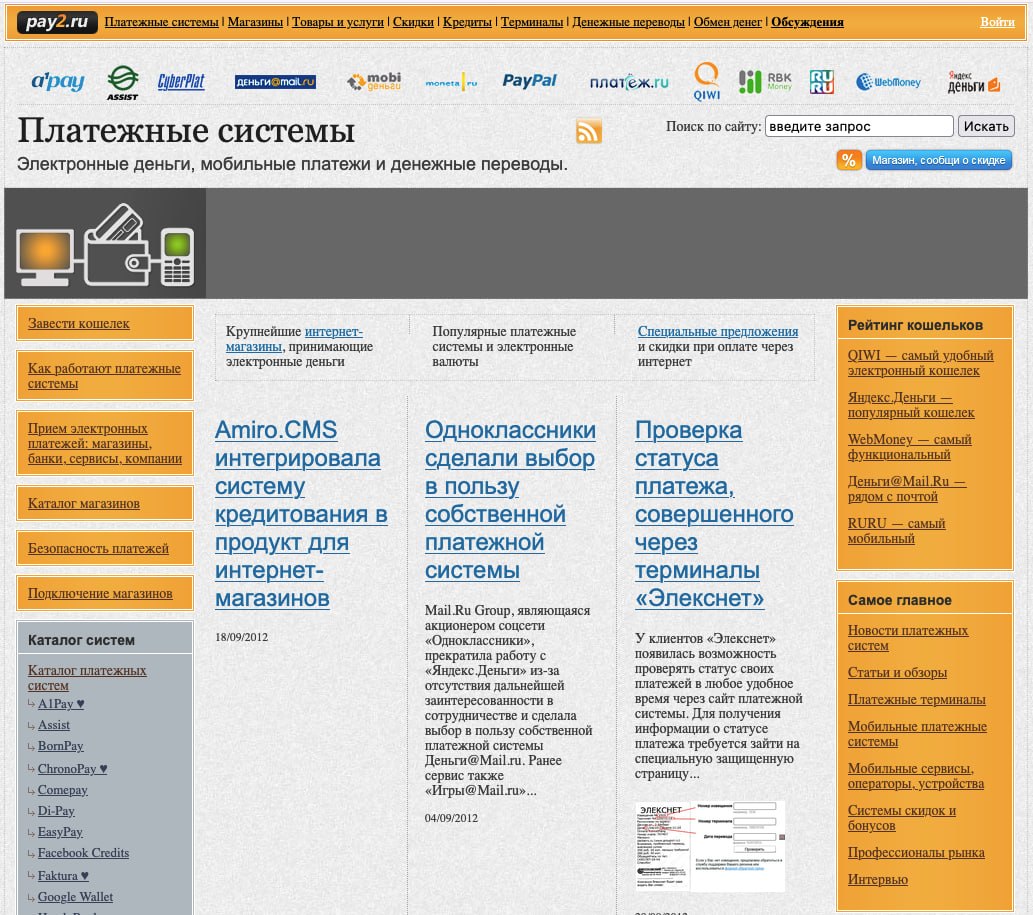The image size is (1033, 915).
Task: Open Терминалы in top menu
Action: coord(532,22)
